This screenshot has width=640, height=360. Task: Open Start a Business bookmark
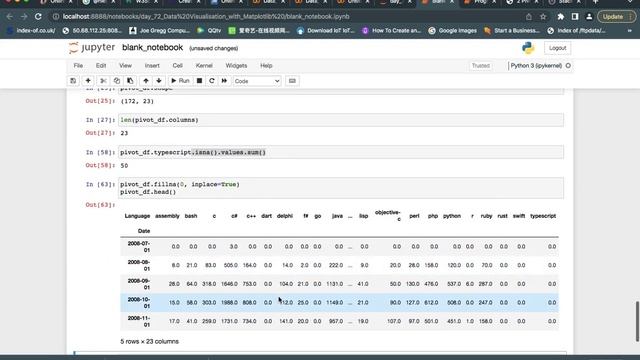pos(512,31)
